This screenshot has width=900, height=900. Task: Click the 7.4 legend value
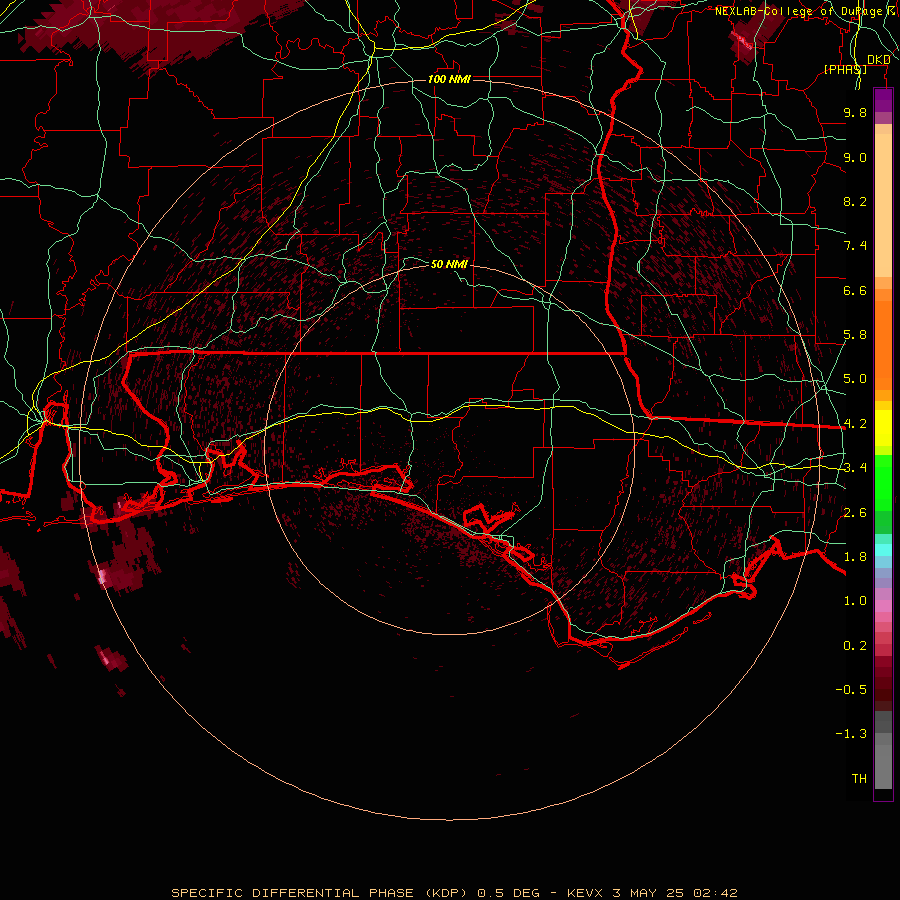tap(855, 246)
